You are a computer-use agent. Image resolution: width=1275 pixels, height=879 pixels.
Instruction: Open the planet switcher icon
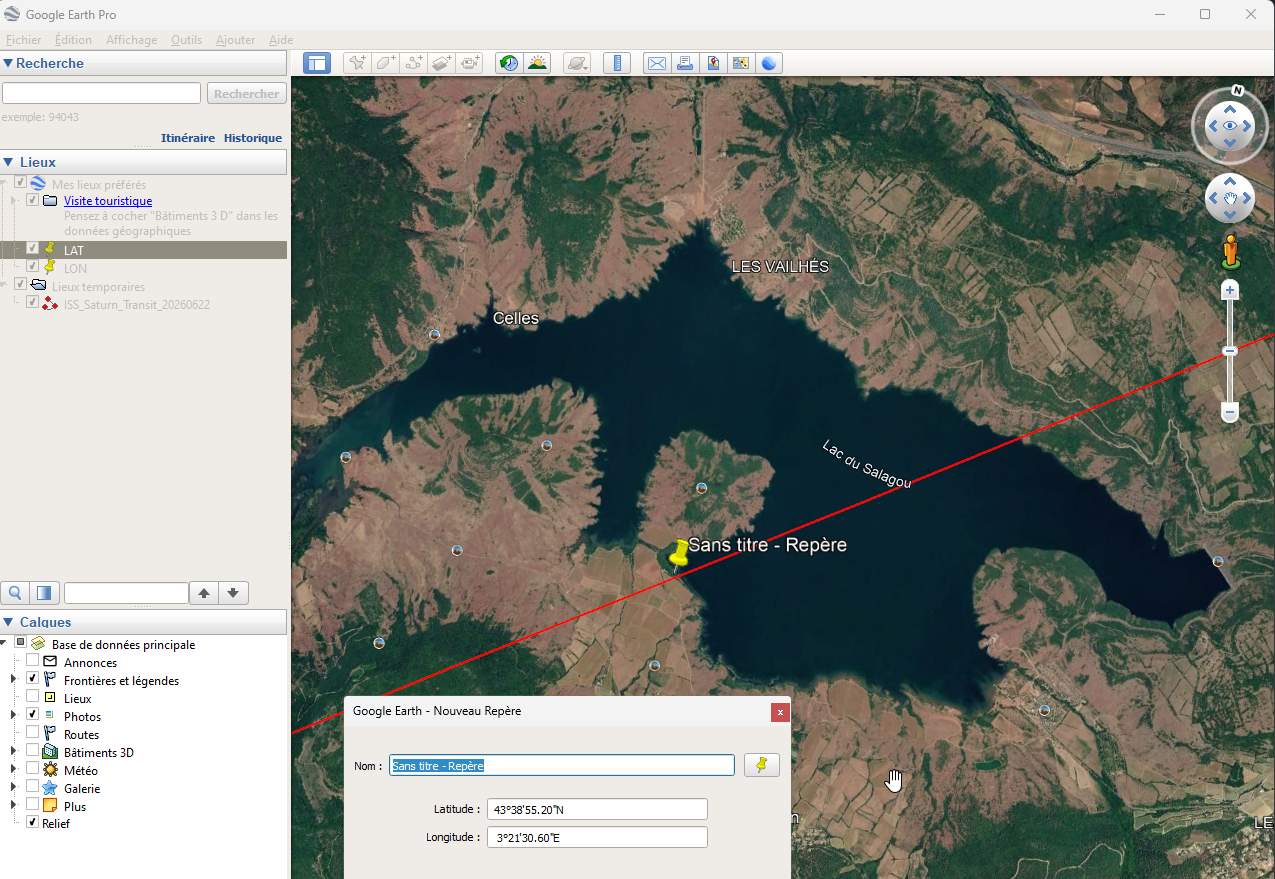[x=577, y=63]
